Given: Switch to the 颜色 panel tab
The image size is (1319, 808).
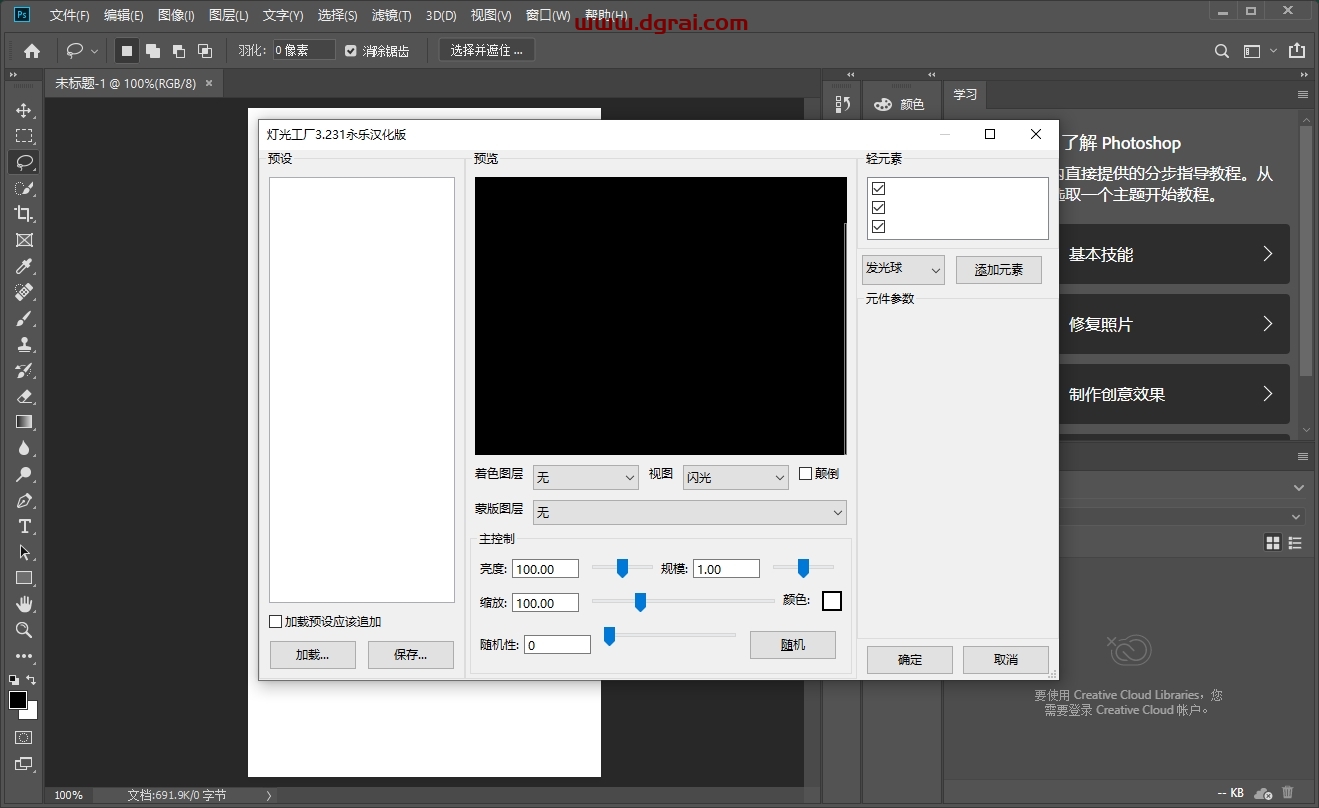Looking at the screenshot, I should 899,104.
